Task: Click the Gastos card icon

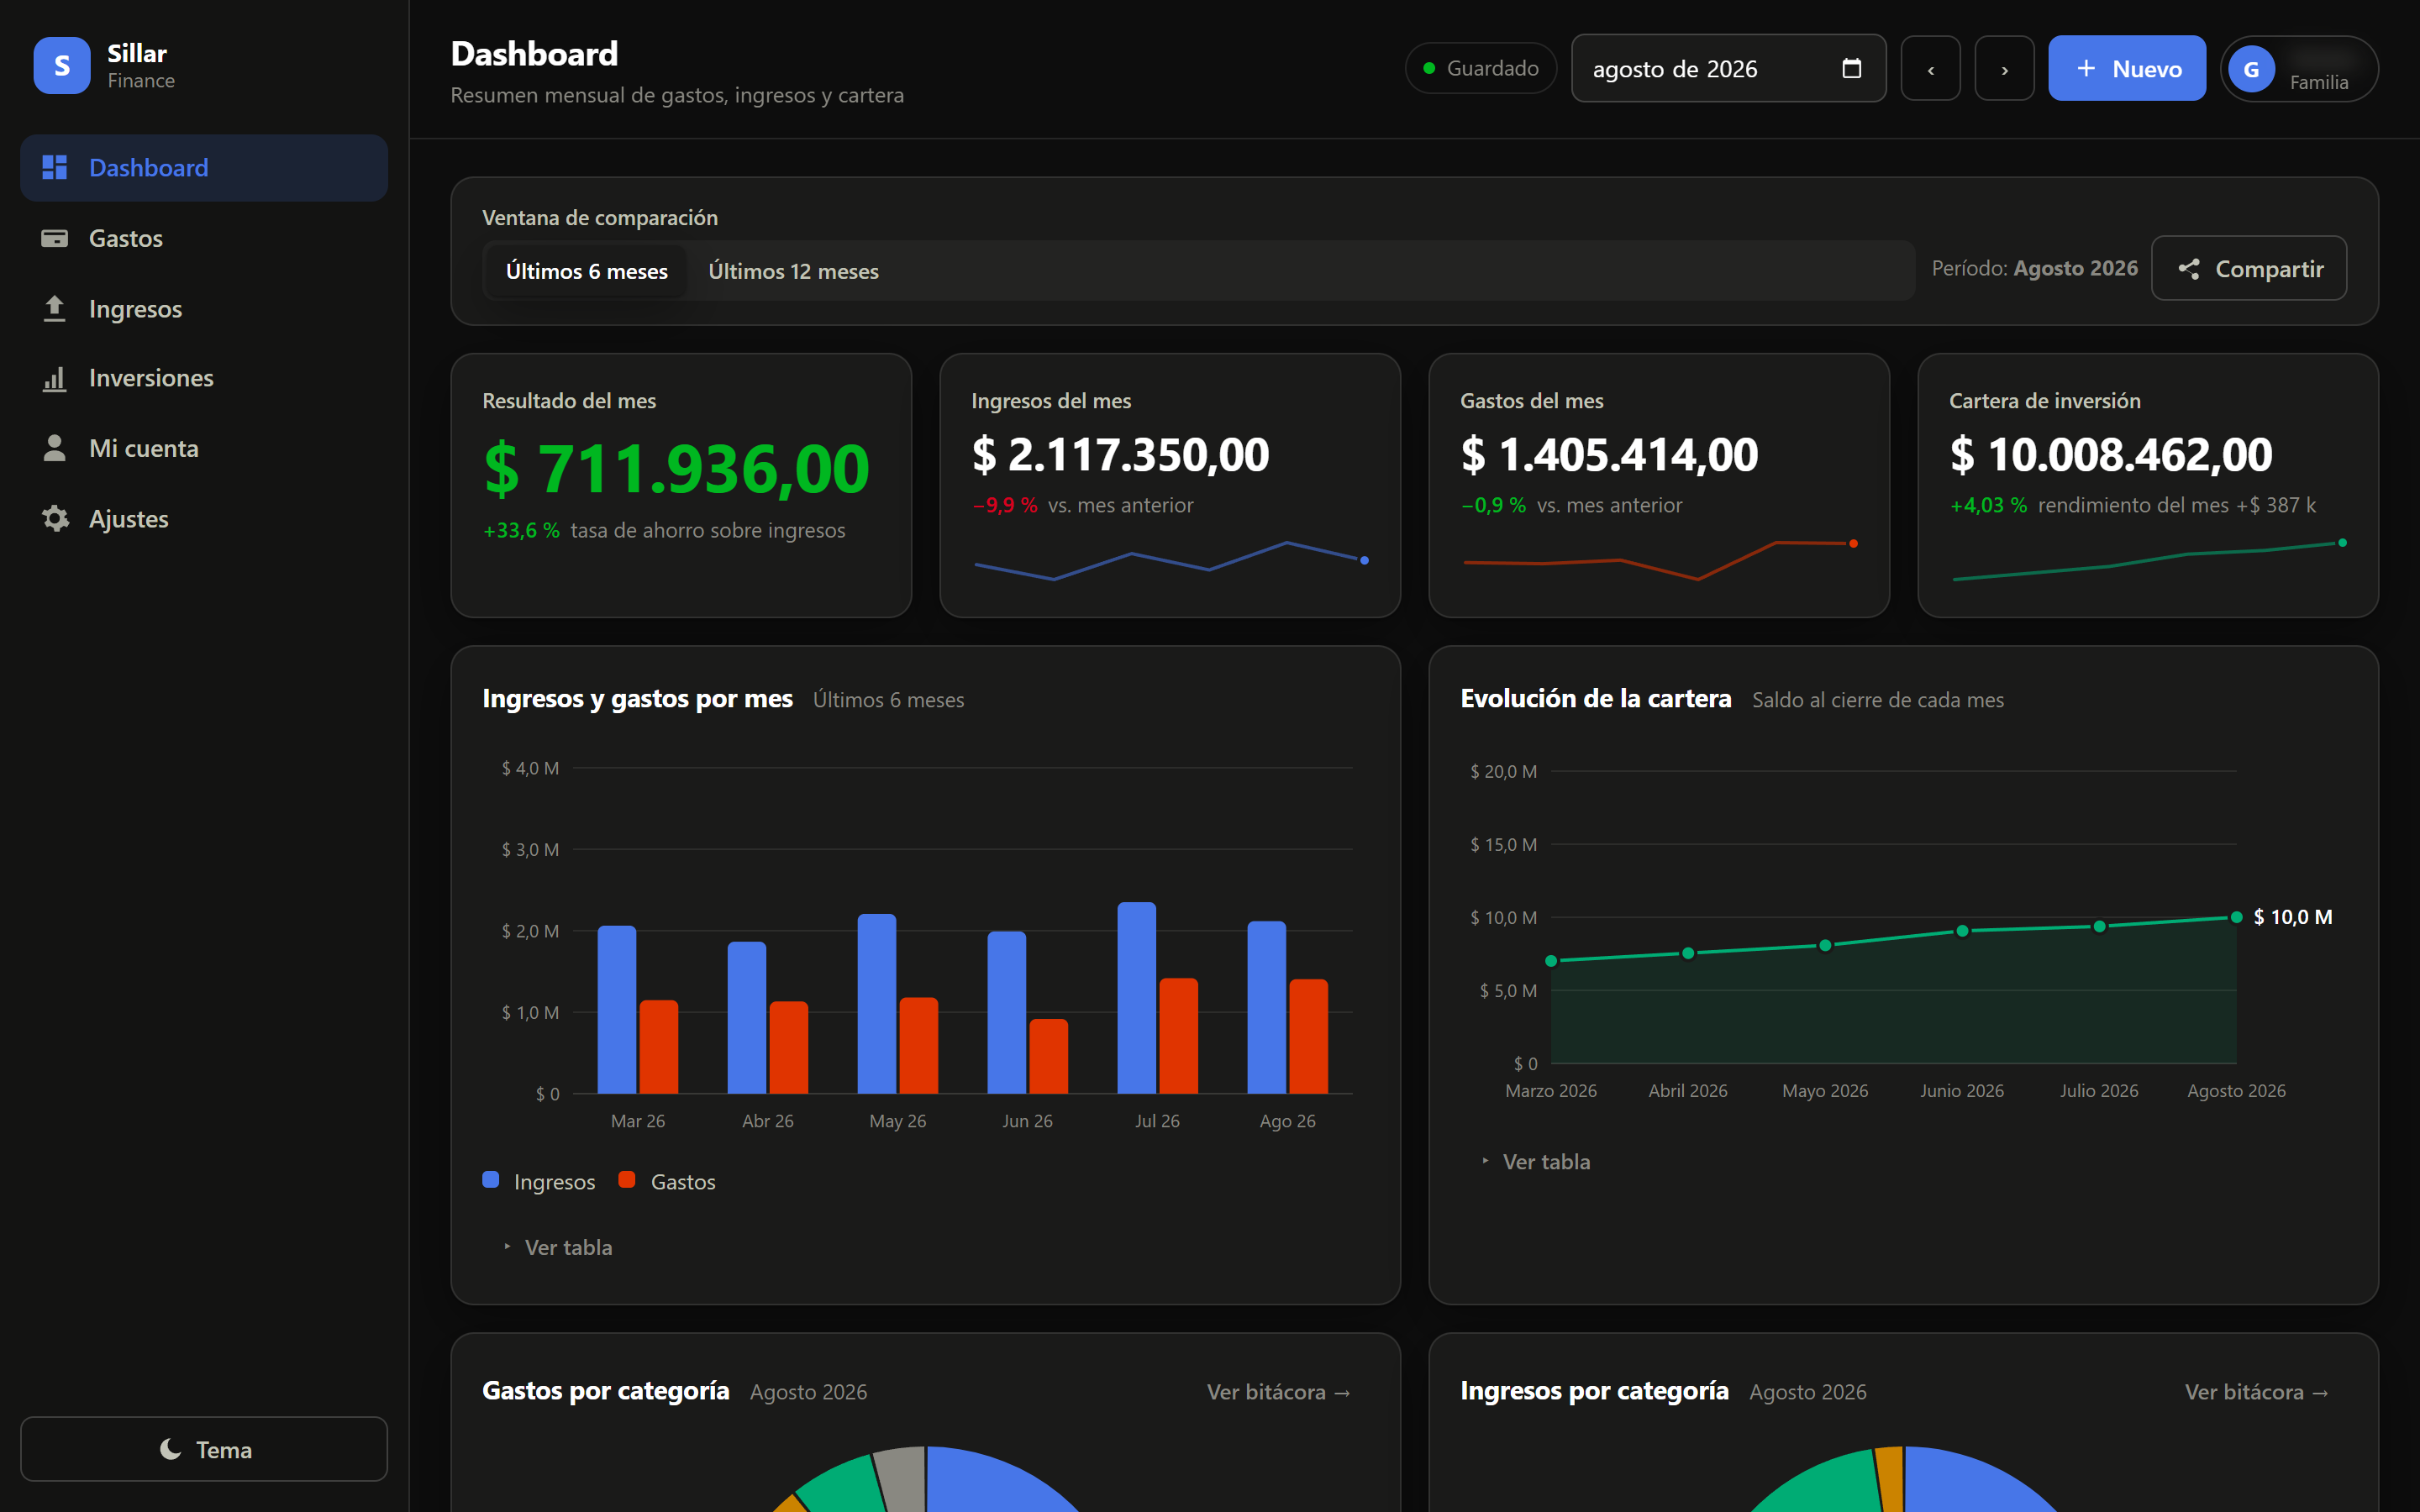Action: (55, 238)
